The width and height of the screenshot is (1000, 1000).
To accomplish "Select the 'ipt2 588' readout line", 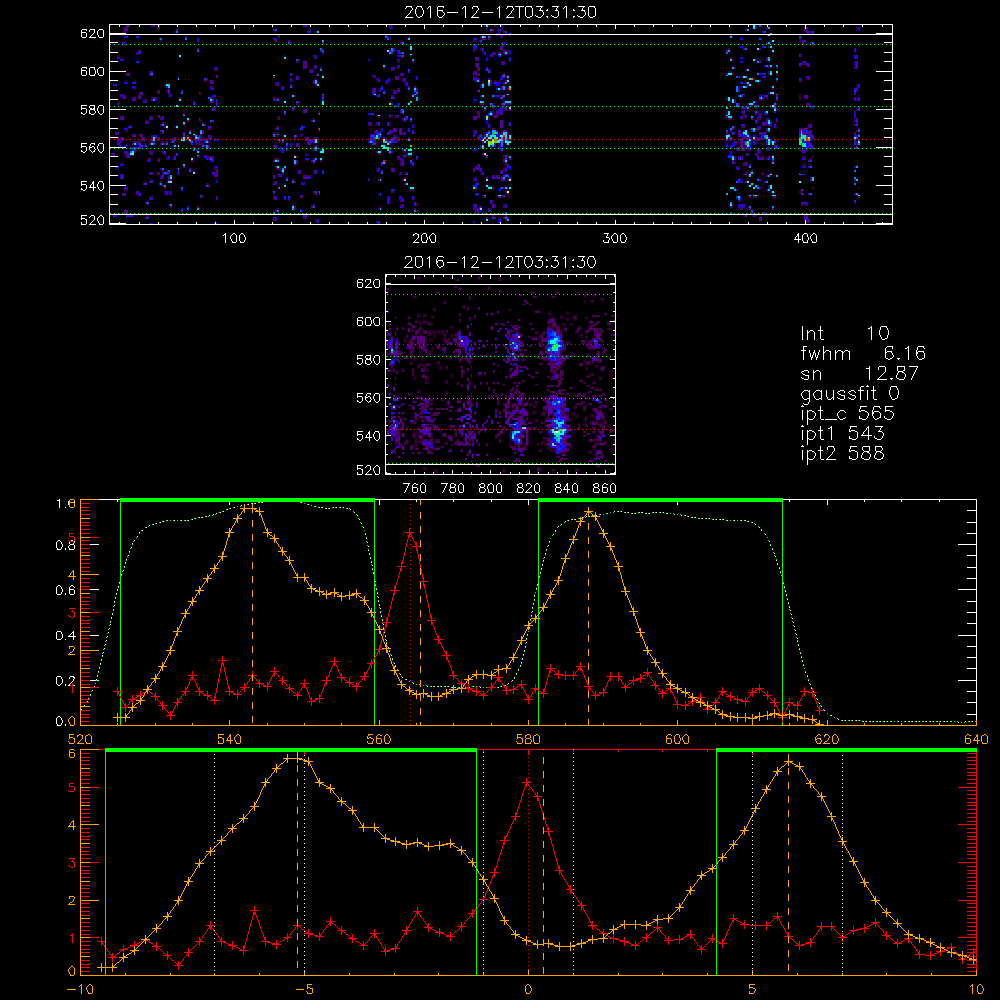I will (842, 453).
